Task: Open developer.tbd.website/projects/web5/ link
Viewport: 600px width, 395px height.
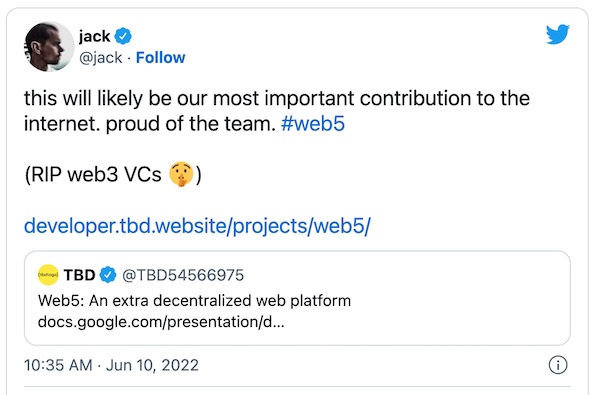Action: [x=197, y=226]
